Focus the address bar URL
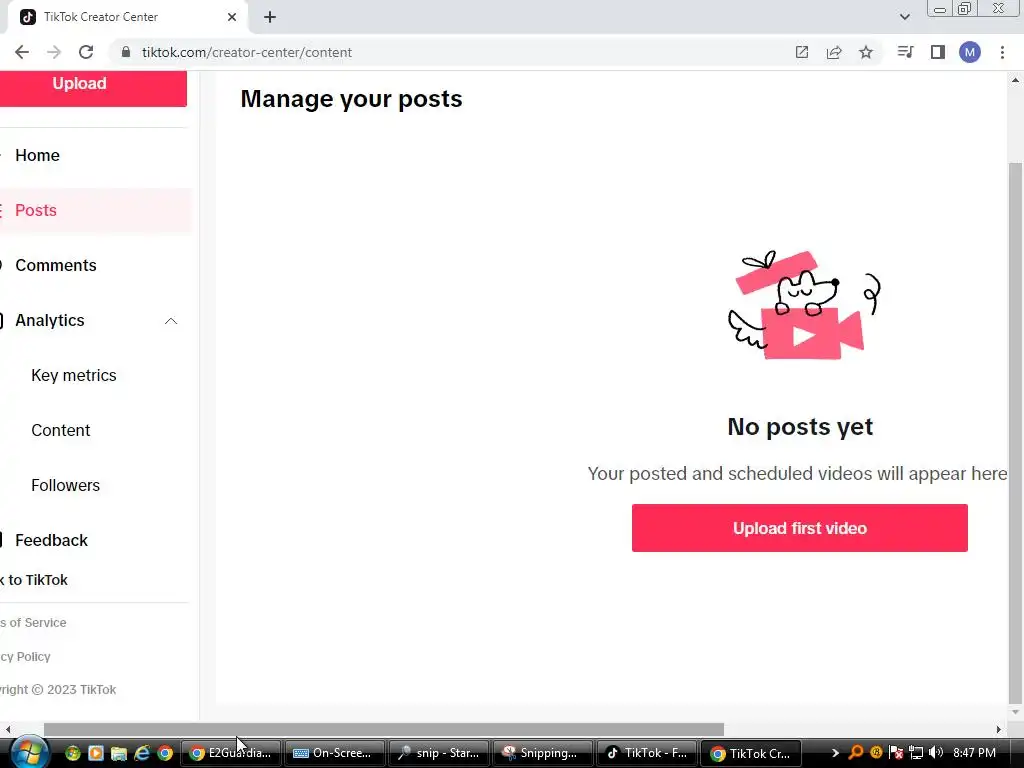Viewport: 1024px width, 768px height. [x=247, y=52]
